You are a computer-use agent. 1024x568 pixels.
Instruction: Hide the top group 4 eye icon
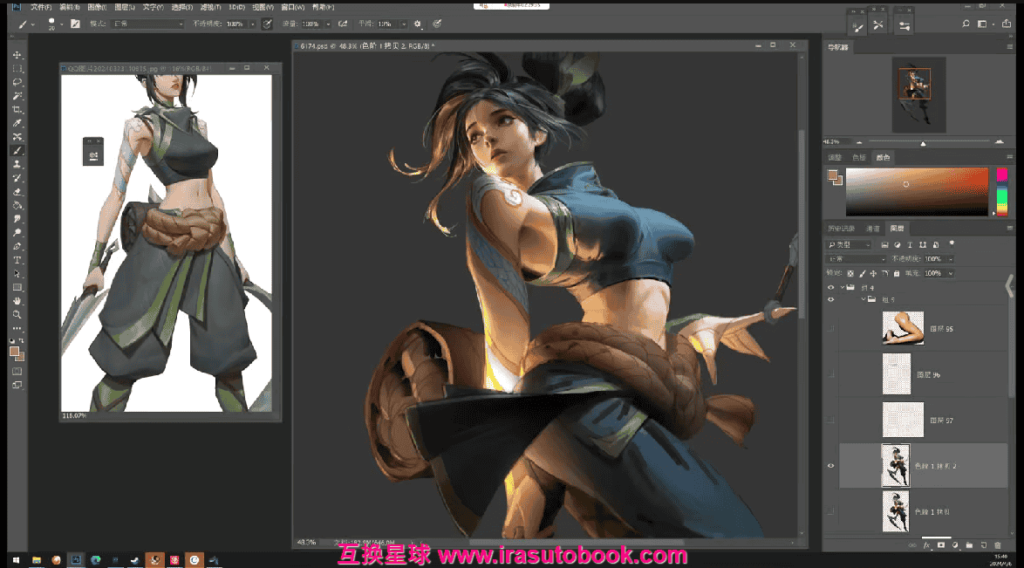pos(831,287)
